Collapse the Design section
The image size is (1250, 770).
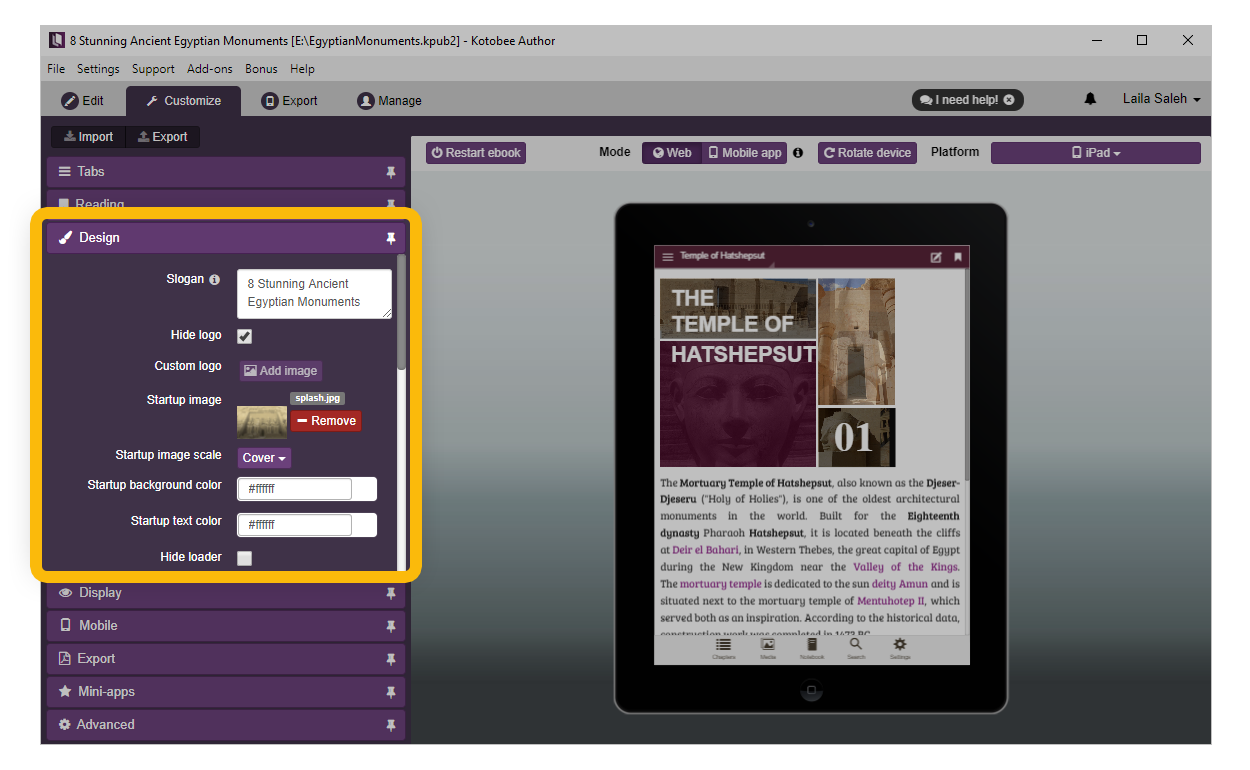226,238
